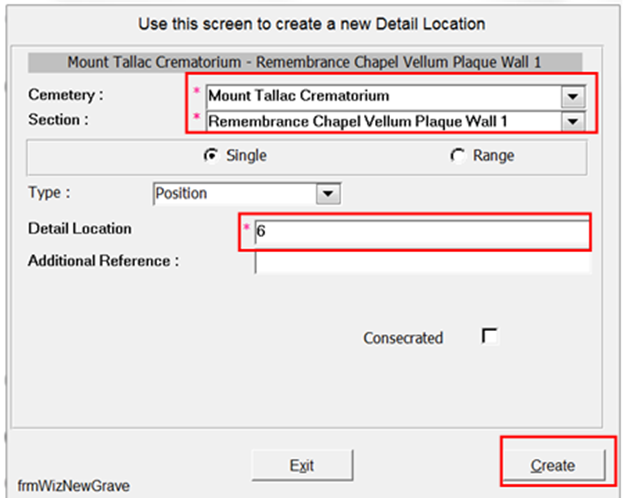This screenshot has width=625, height=498.
Task: Click the 'Use this screen to create' title
Action: (x=312, y=24)
